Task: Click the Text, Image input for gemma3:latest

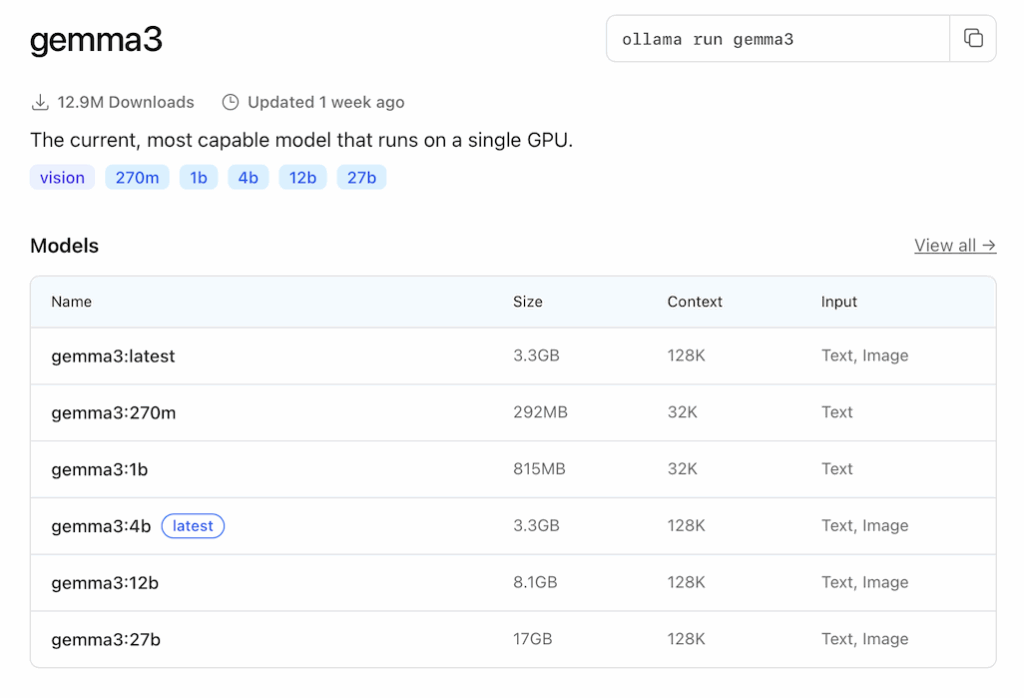Action: [x=865, y=355]
